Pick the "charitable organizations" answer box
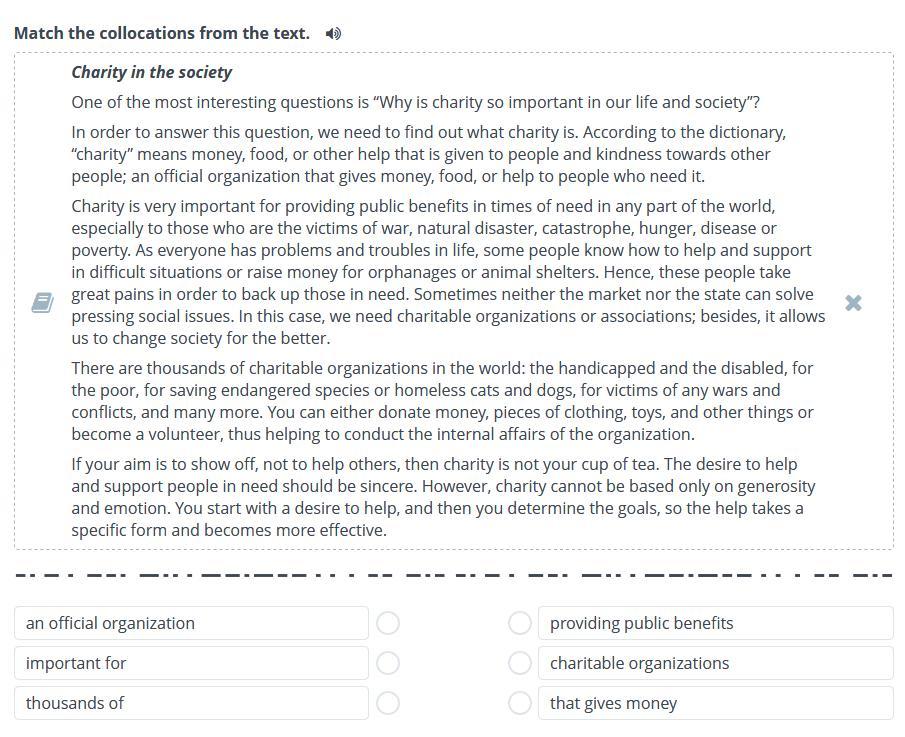 pos(715,663)
